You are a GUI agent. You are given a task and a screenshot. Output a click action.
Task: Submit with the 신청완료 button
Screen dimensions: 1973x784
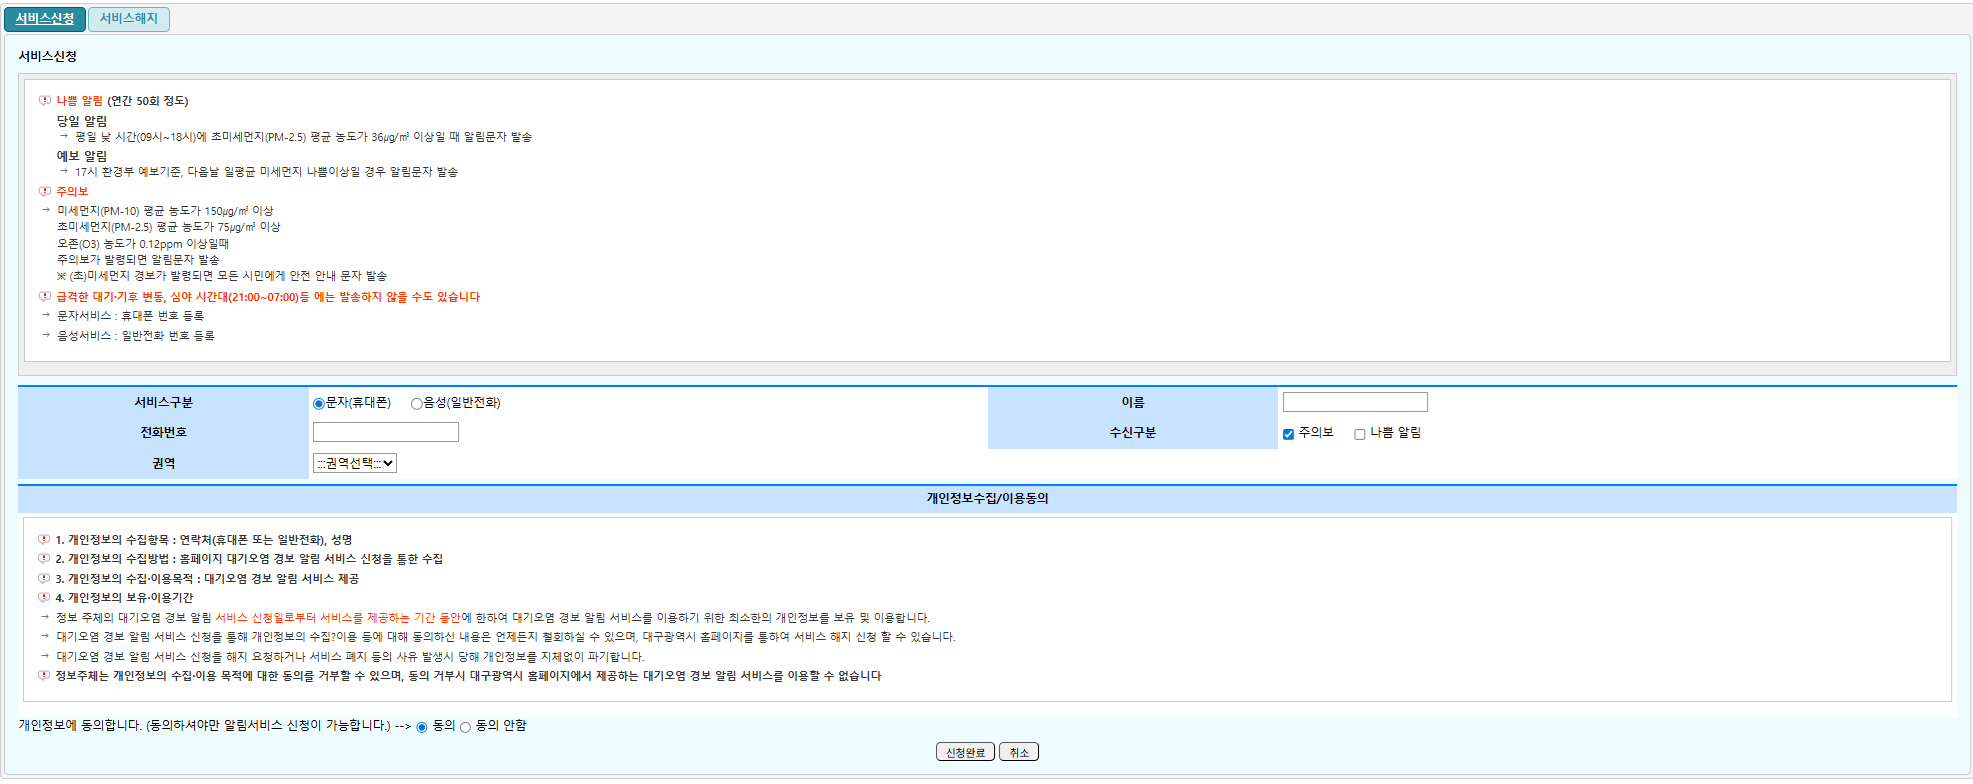pyautogui.click(x=965, y=752)
